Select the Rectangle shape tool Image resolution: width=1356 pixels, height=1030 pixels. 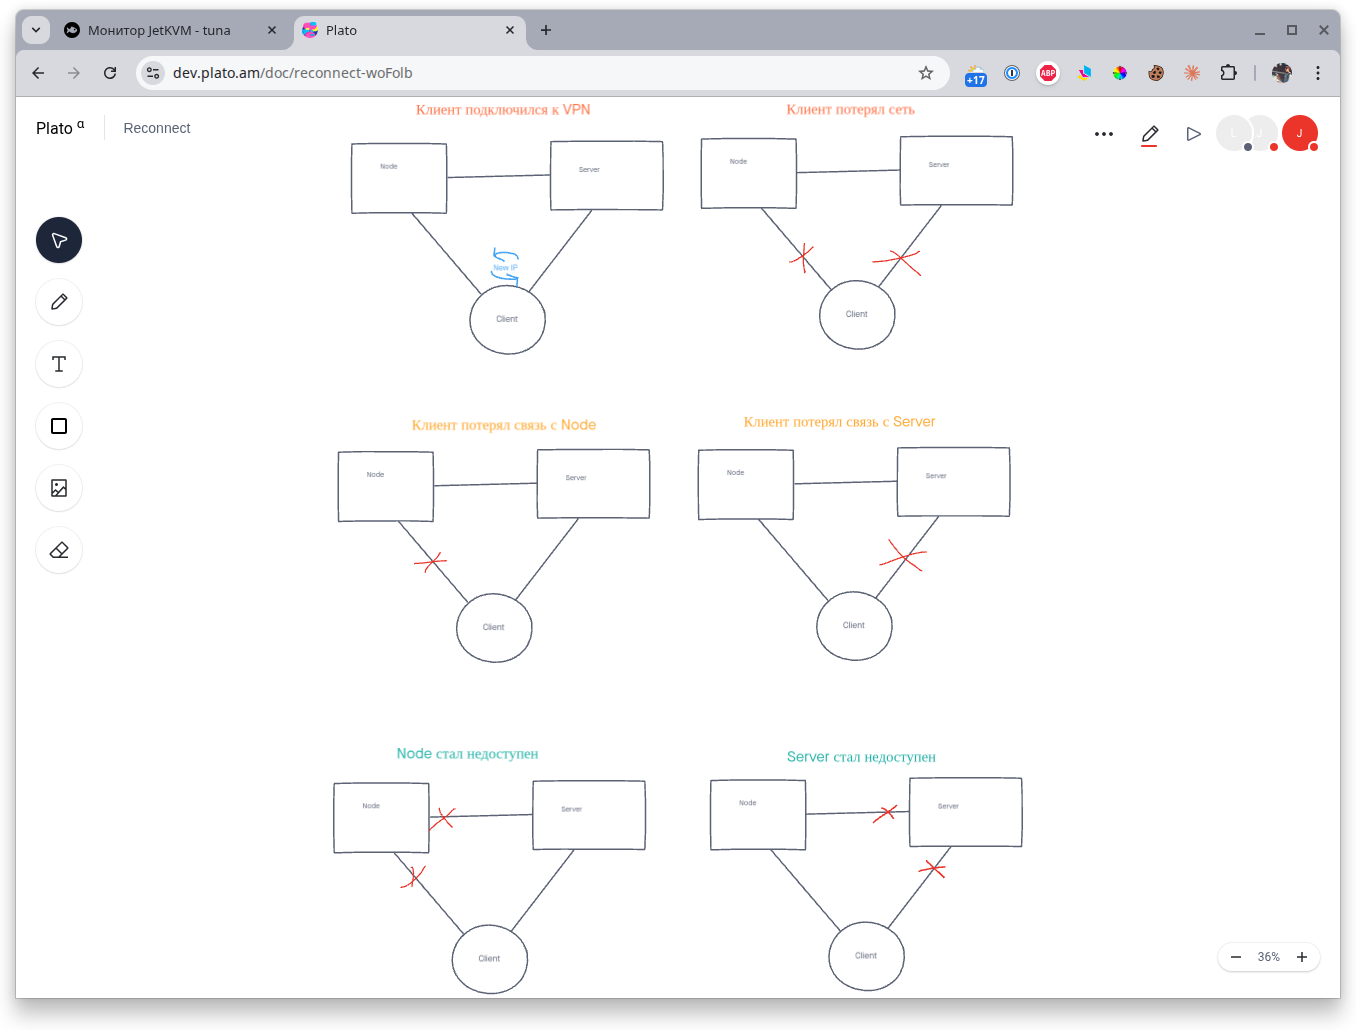point(59,426)
